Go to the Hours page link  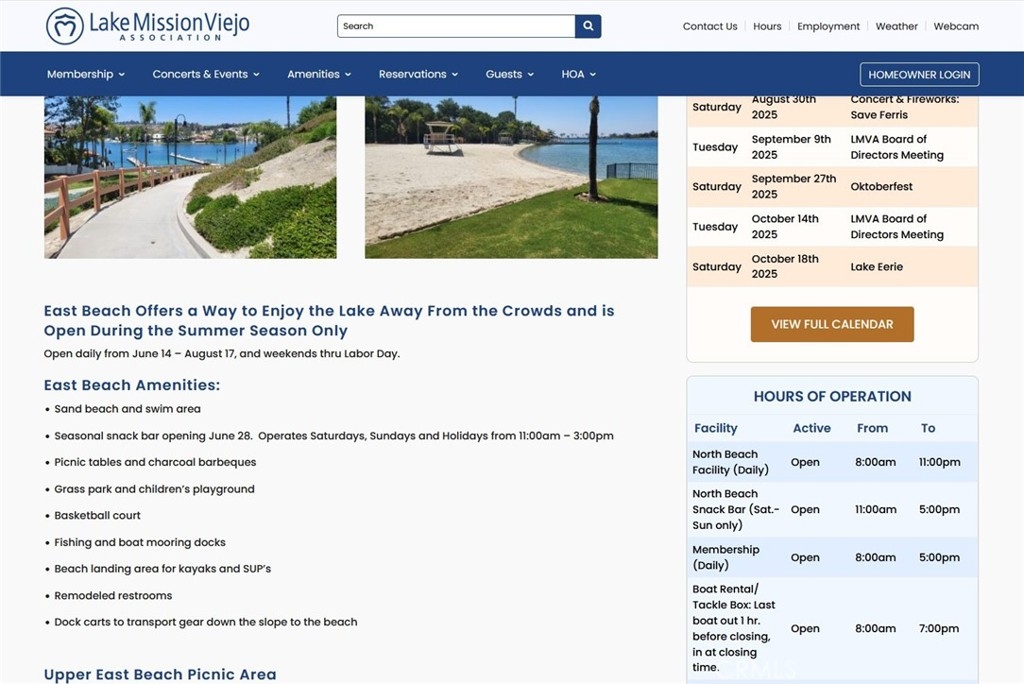click(x=767, y=27)
